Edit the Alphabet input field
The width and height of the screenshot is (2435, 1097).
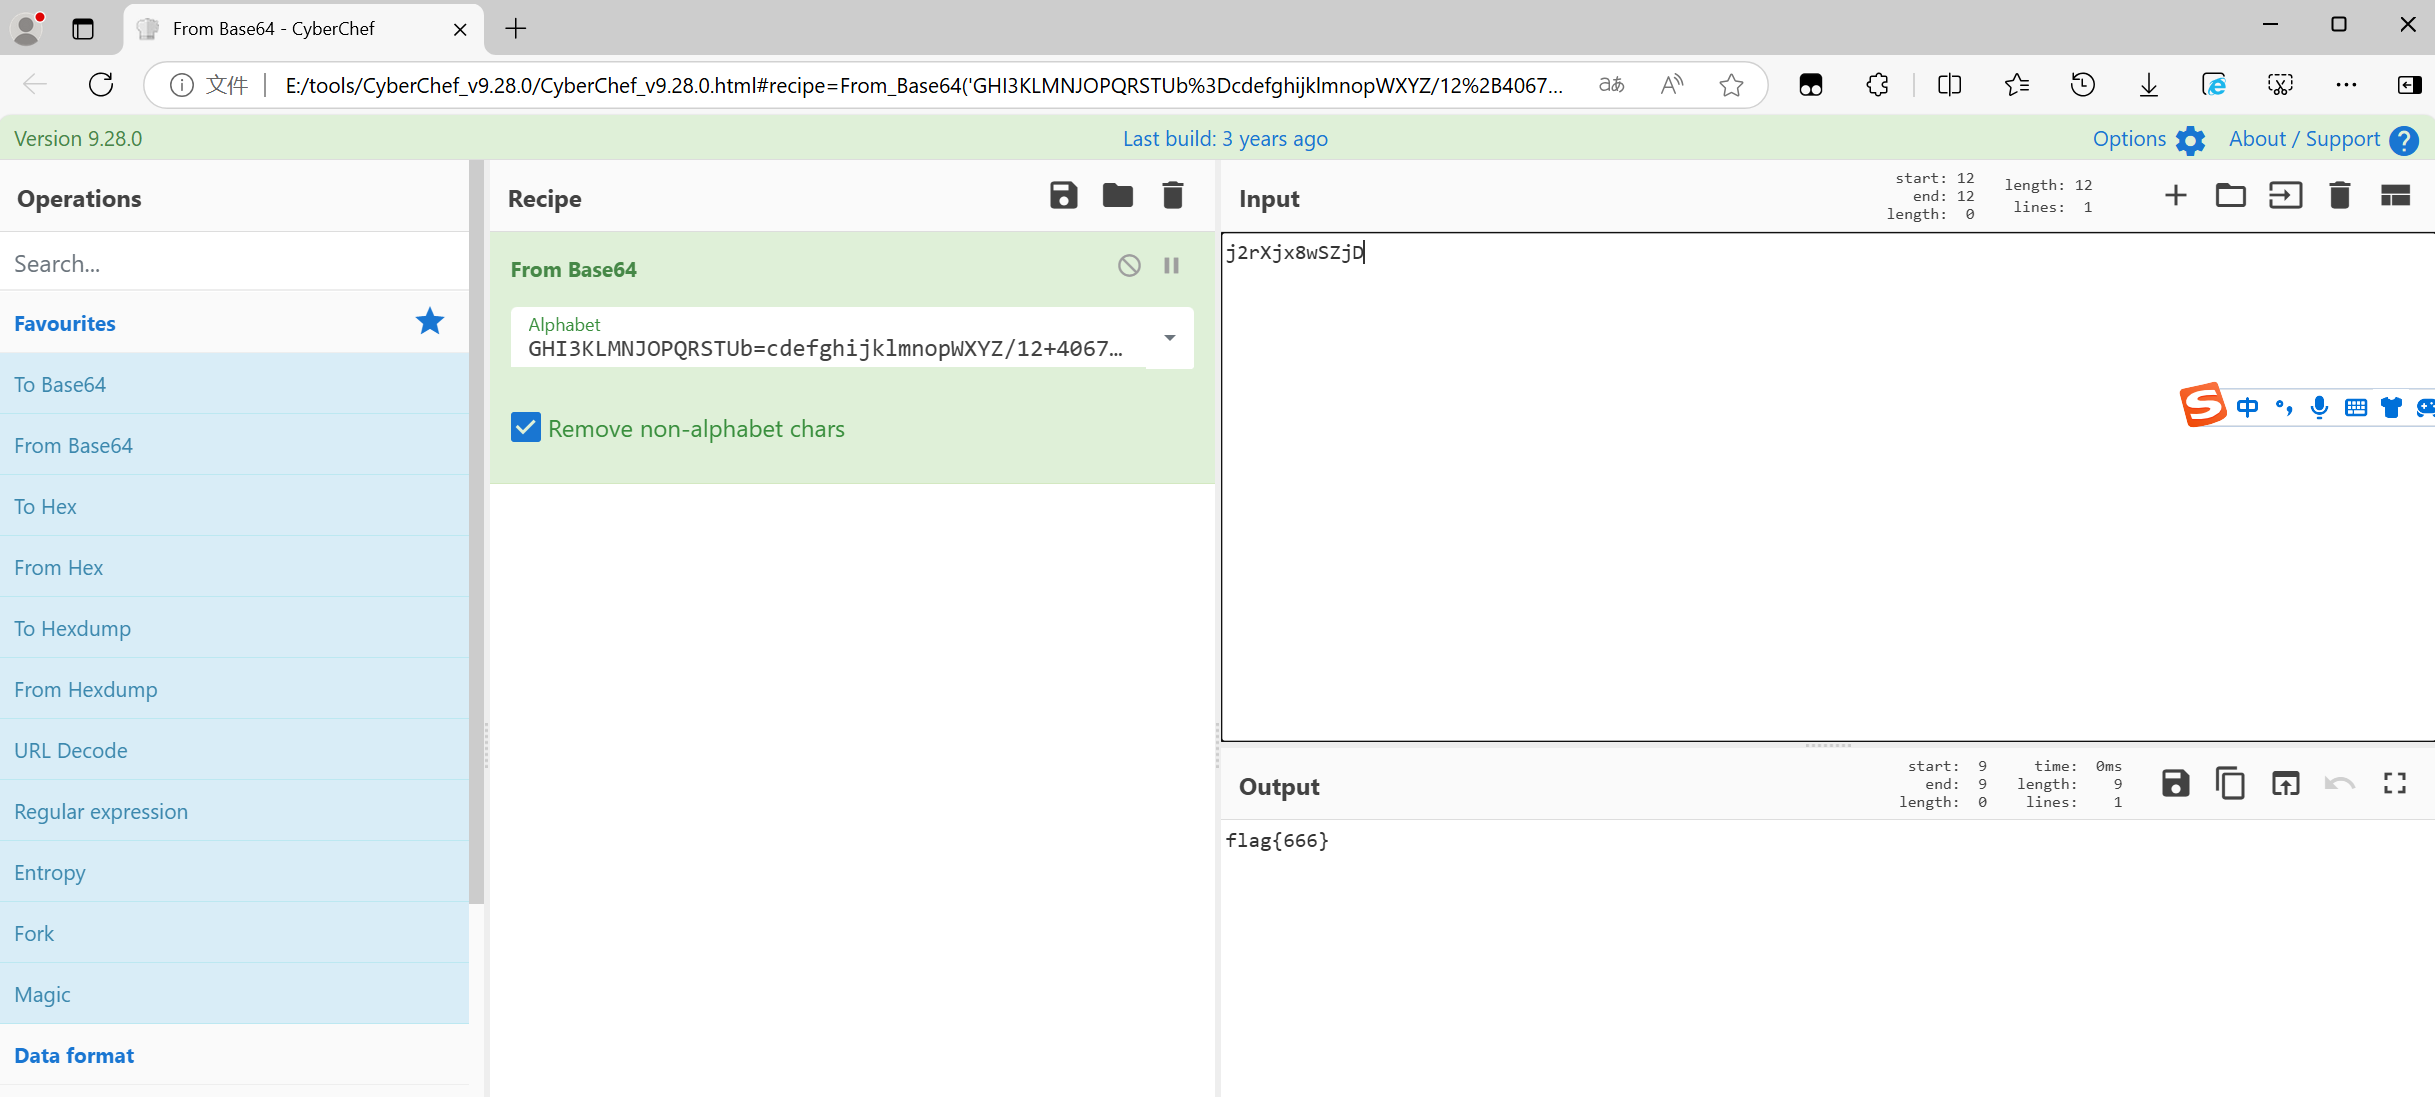pyautogui.click(x=826, y=348)
